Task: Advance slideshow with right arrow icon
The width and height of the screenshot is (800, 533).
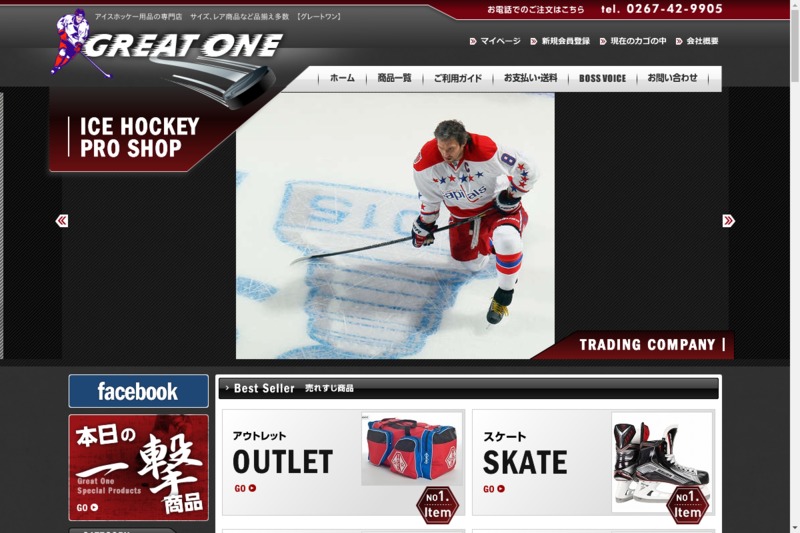Action: [x=728, y=221]
